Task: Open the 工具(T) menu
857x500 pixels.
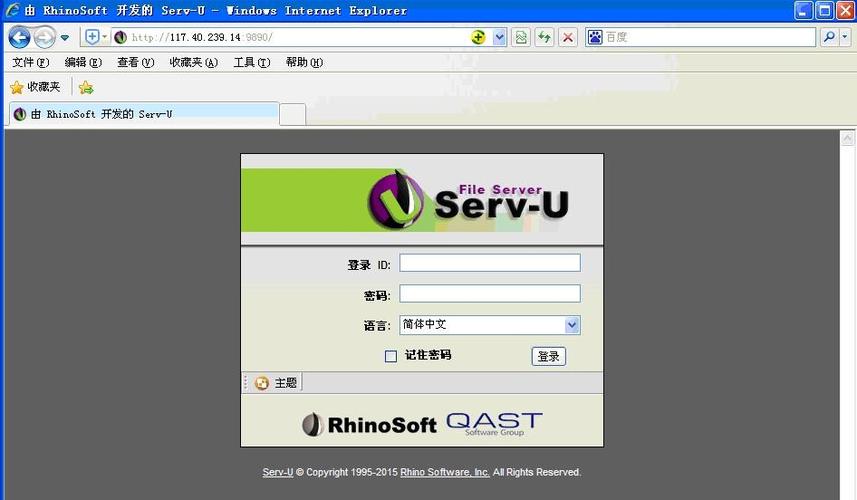Action: (x=251, y=62)
